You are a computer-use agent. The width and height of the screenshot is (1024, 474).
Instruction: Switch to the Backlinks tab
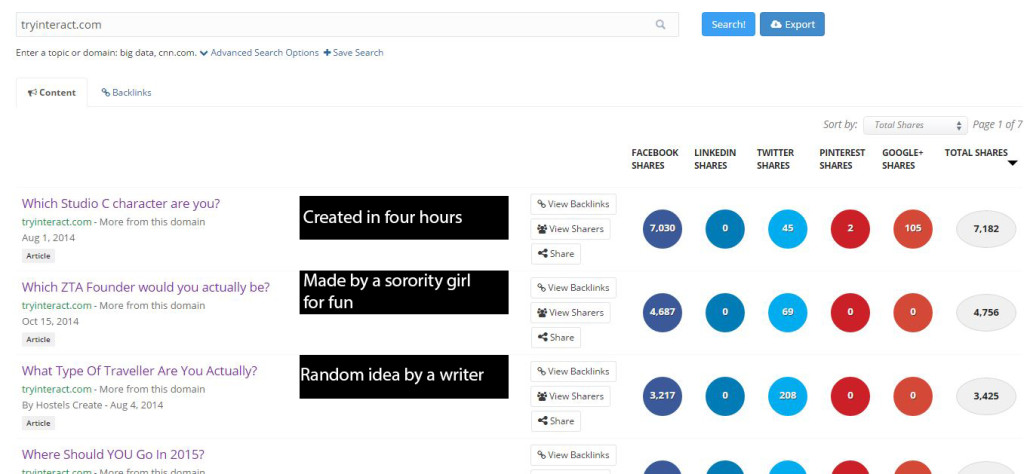click(x=126, y=93)
